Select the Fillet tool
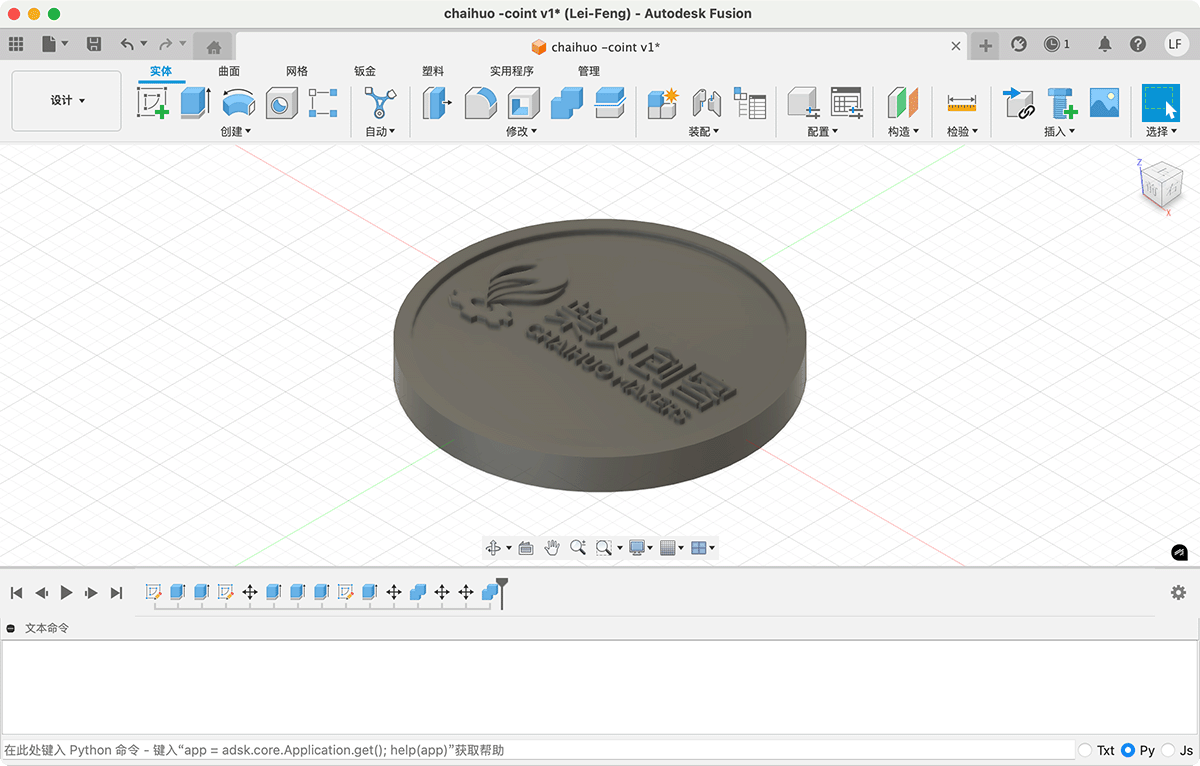This screenshot has height=766, width=1200. (x=481, y=103)
